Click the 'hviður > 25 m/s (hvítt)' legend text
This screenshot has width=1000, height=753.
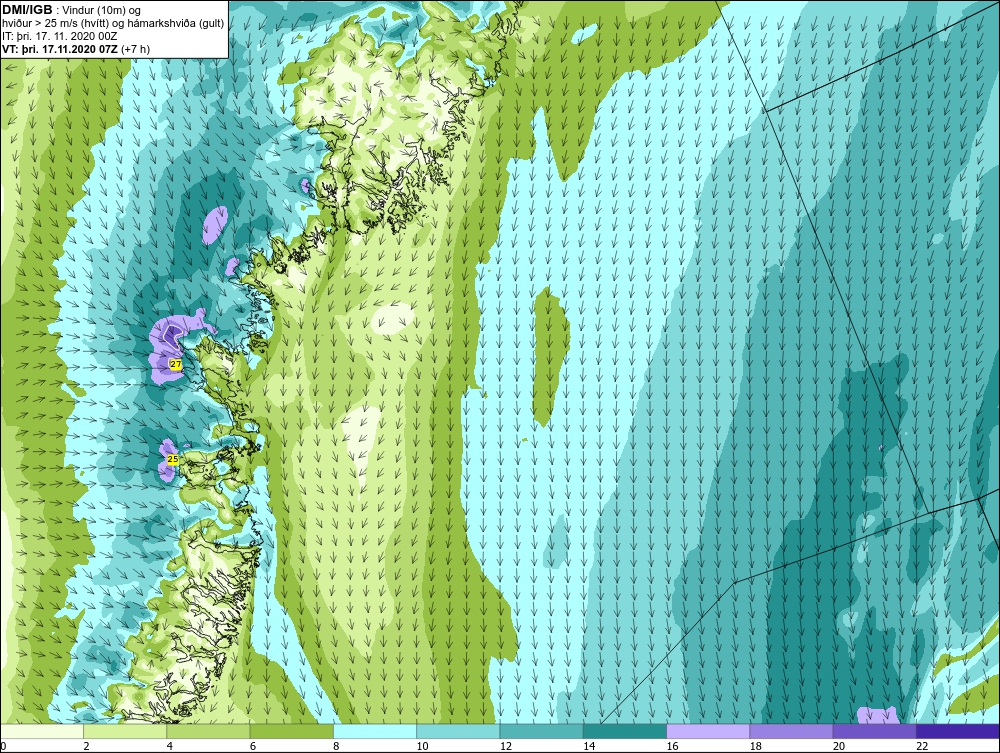tap(55, 24)
